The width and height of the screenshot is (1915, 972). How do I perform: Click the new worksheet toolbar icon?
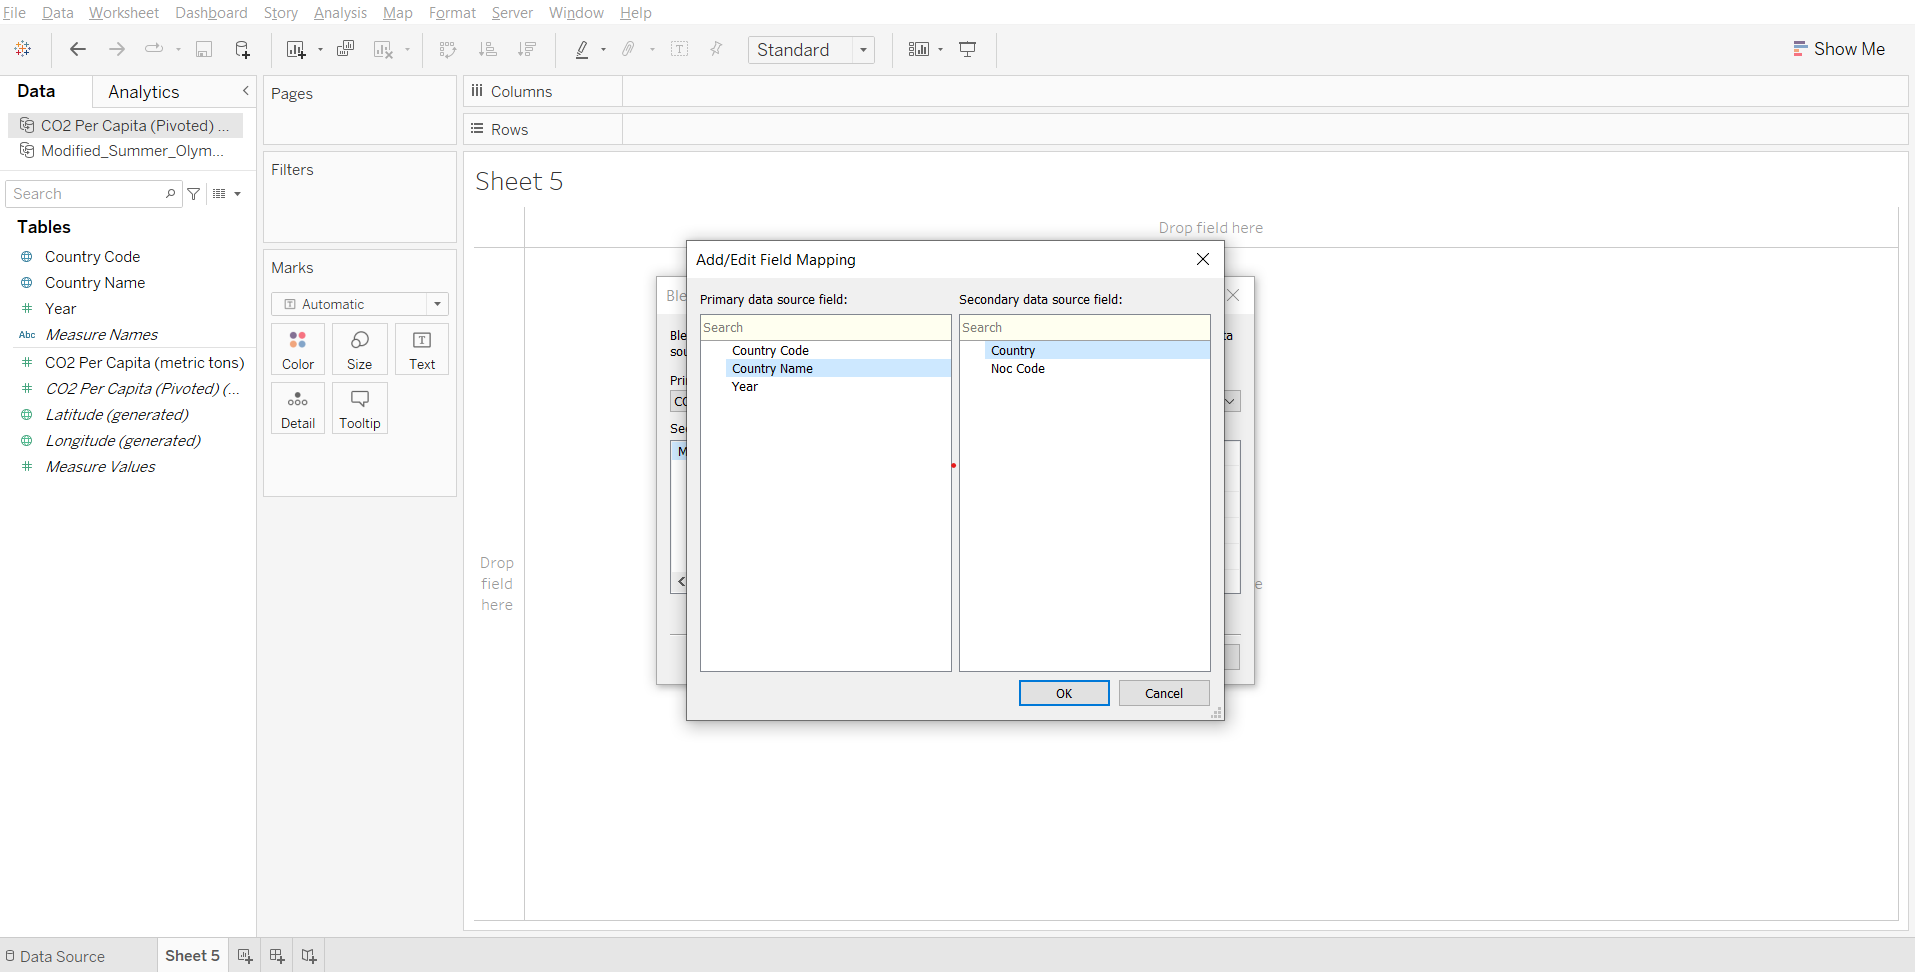[296, 49]
